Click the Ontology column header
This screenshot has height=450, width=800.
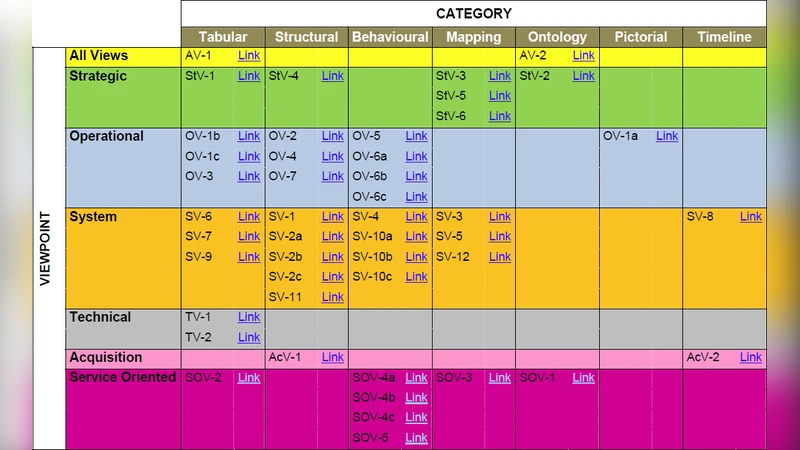[x=557, y=37]
